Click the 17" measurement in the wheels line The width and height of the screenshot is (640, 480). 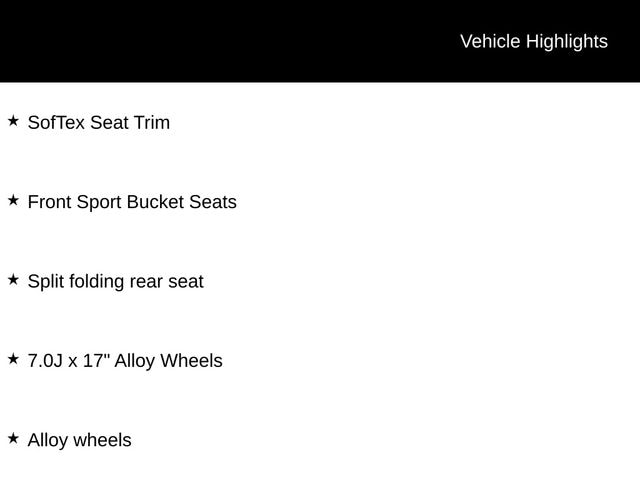[x=96, y=361]
